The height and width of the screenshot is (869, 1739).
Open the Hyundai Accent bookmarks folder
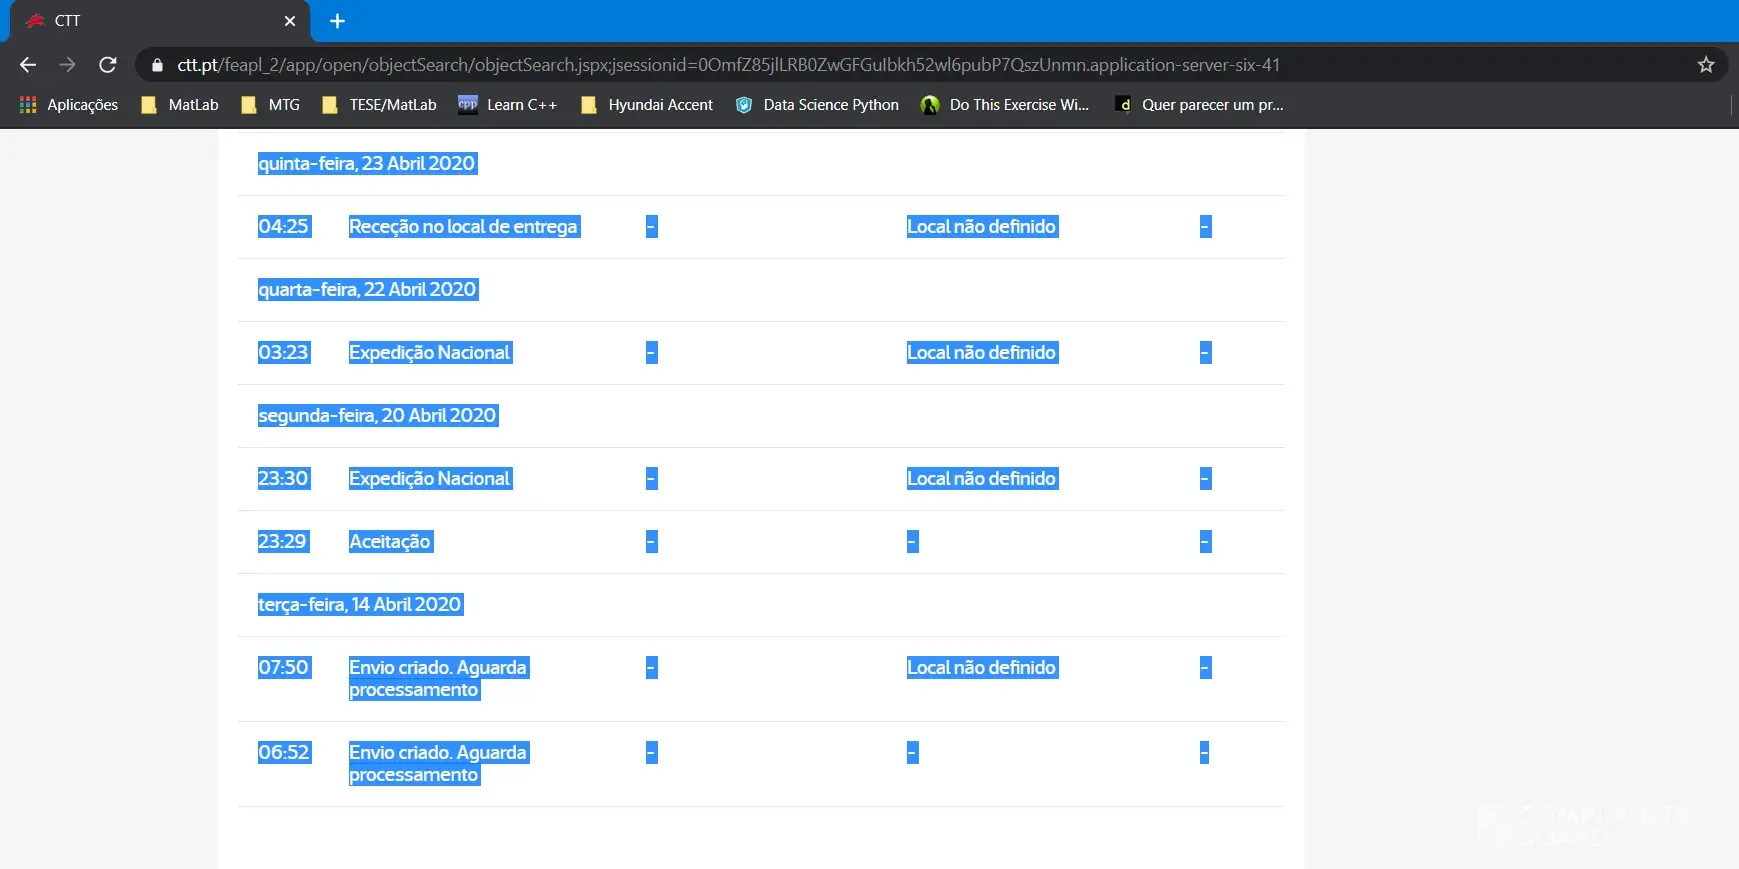coord(647,105)
